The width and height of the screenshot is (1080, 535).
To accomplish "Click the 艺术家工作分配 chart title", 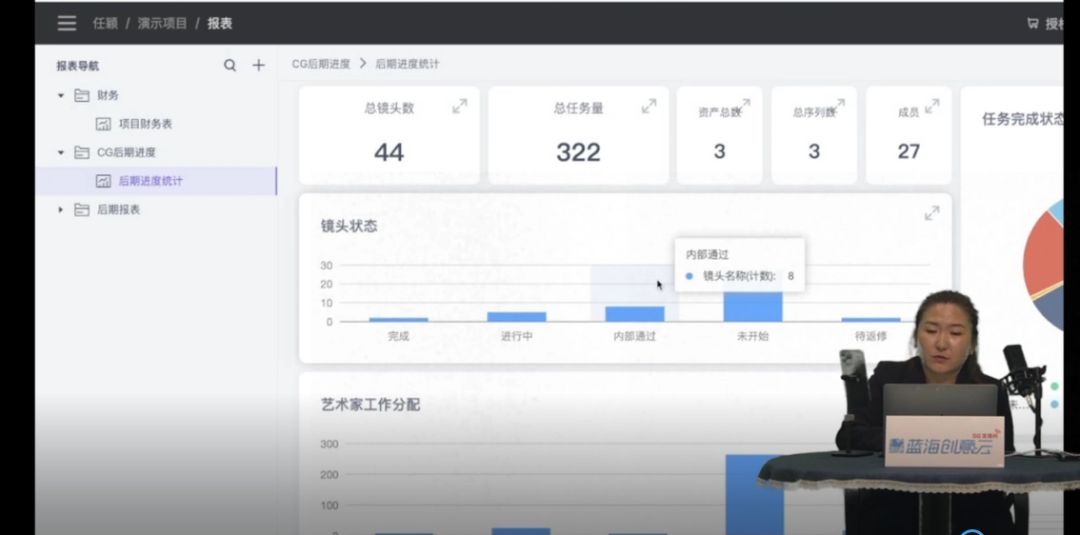I will pyautogui.click(x=371, y=405).
